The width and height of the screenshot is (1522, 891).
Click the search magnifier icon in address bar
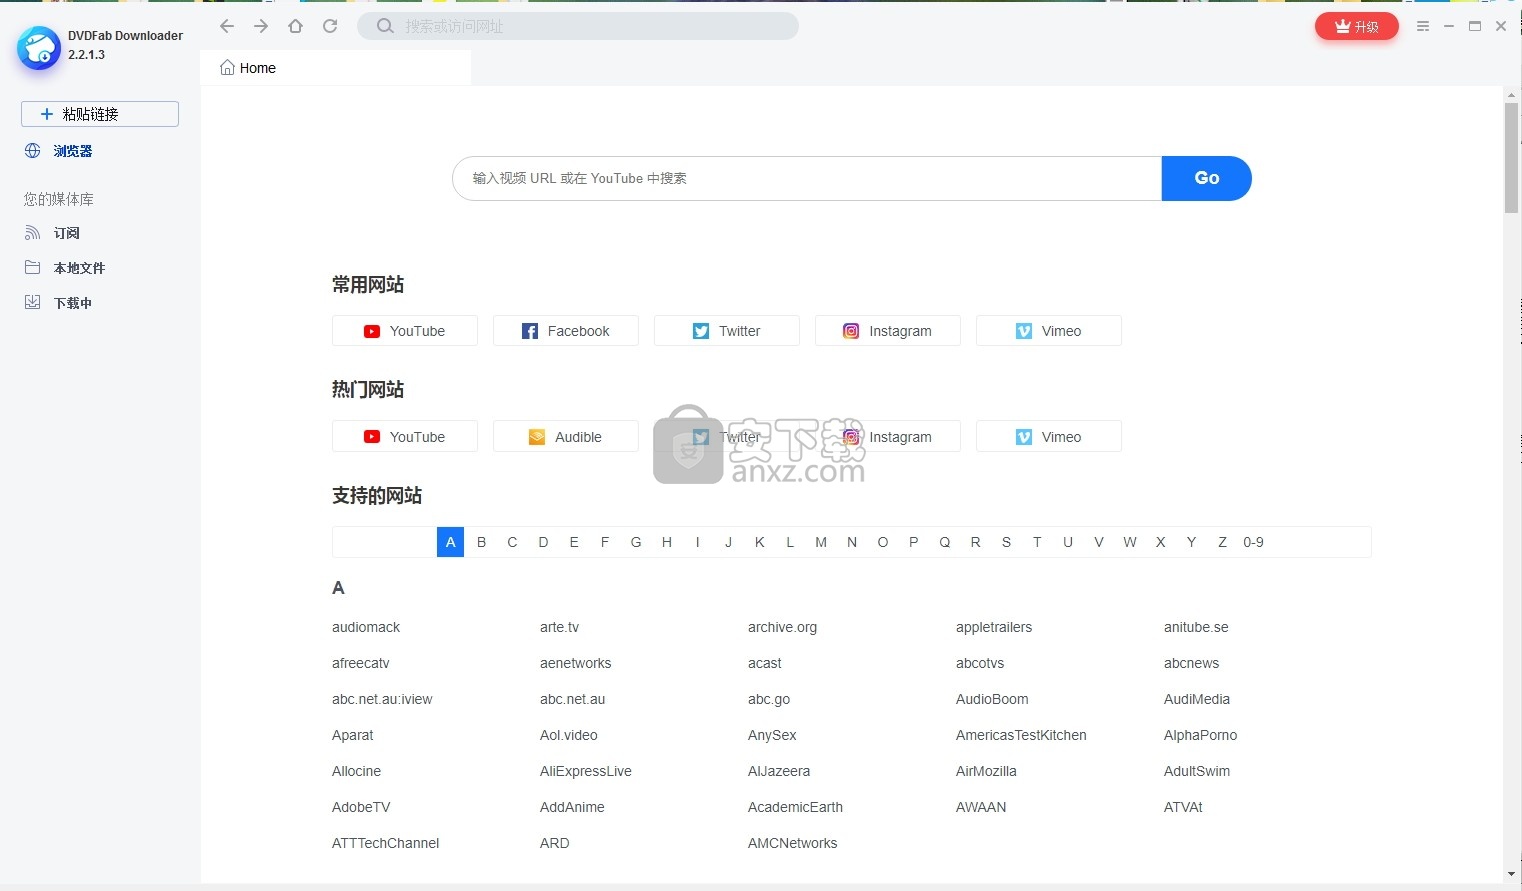(x=385, y=26)
